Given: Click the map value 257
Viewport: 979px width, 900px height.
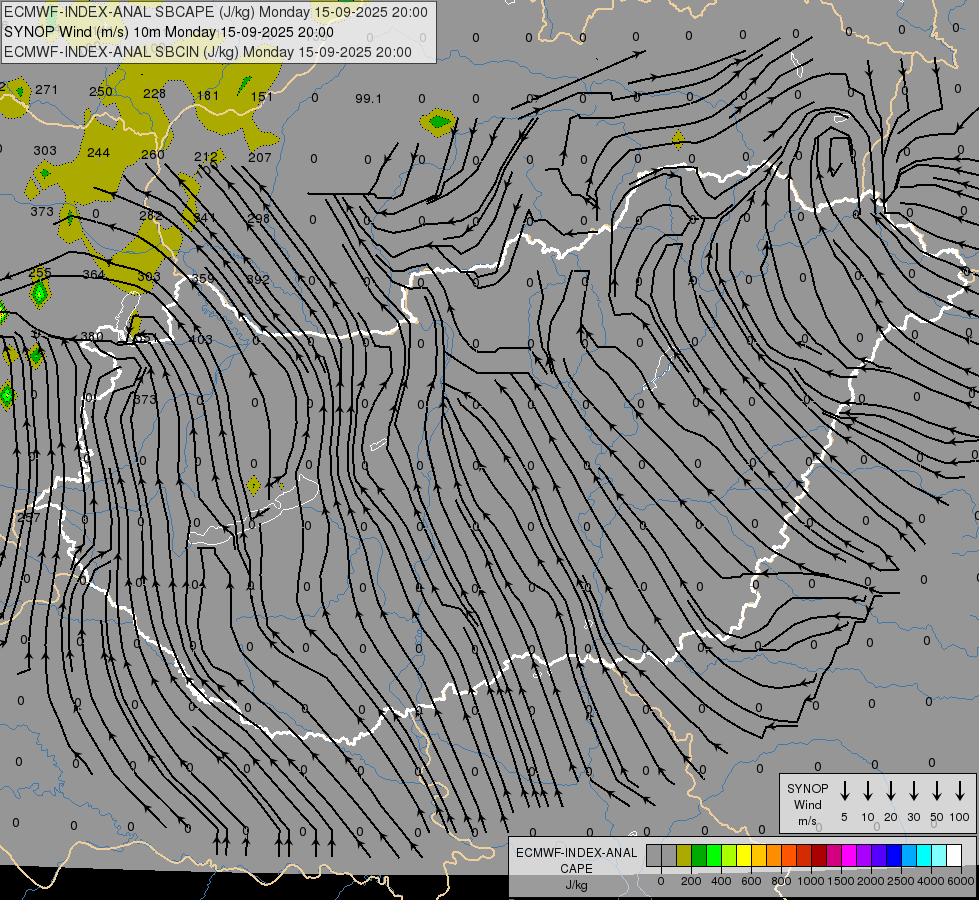Looking at the screenshot, I should (29, 517).
